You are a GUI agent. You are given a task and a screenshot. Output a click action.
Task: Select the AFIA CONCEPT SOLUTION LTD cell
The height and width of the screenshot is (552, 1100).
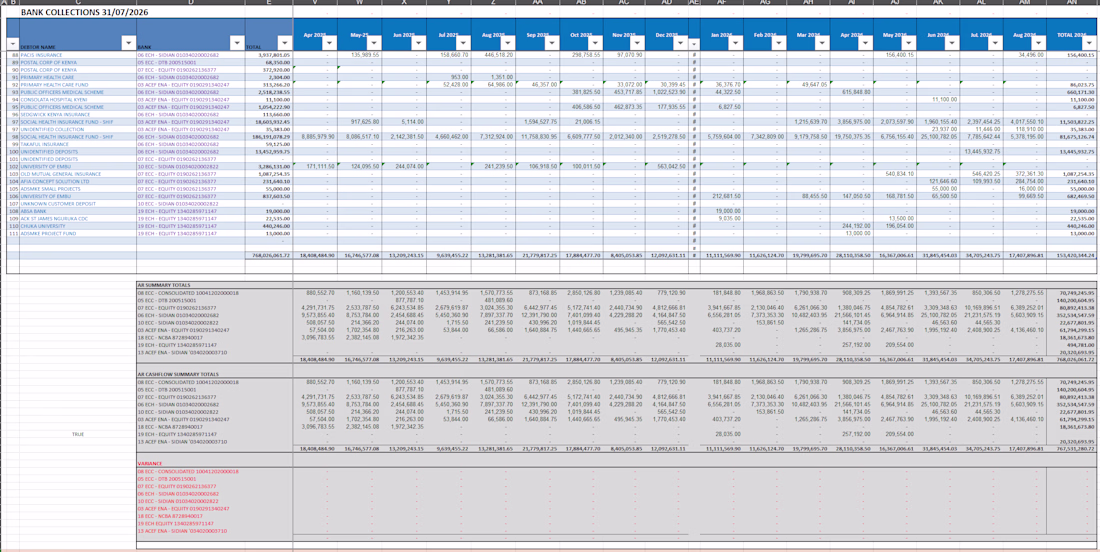click(78, 181)
